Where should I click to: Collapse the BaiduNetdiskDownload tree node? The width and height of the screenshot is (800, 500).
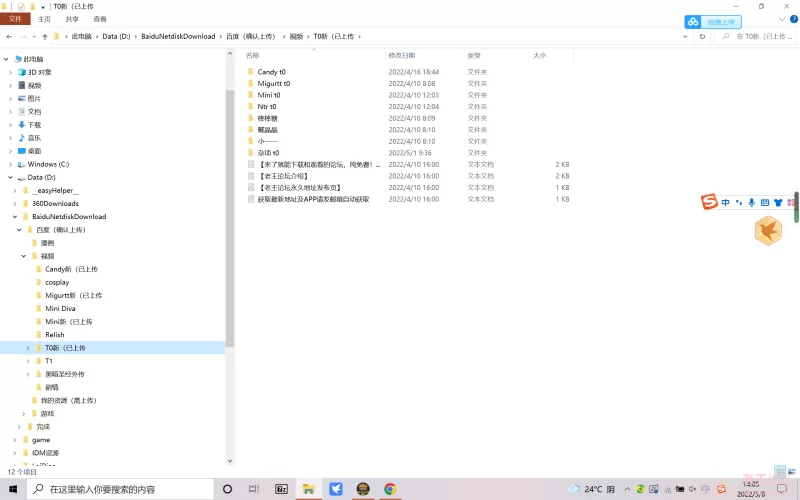pos(15,217)
